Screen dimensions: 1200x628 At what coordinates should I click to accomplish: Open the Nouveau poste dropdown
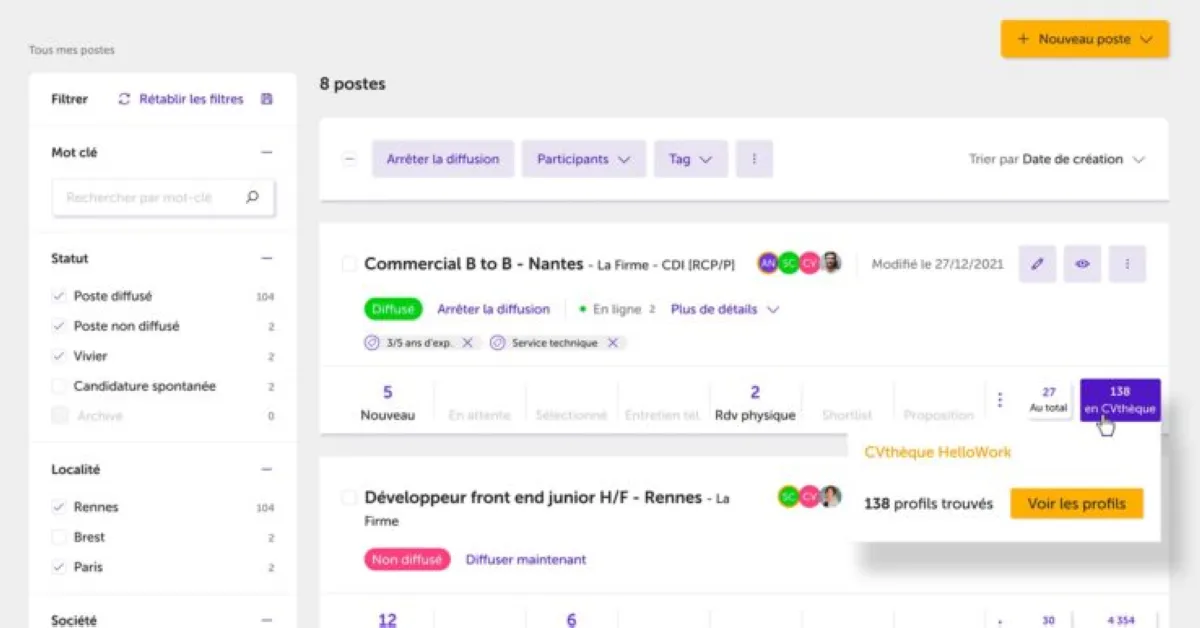pos(1085,39)
